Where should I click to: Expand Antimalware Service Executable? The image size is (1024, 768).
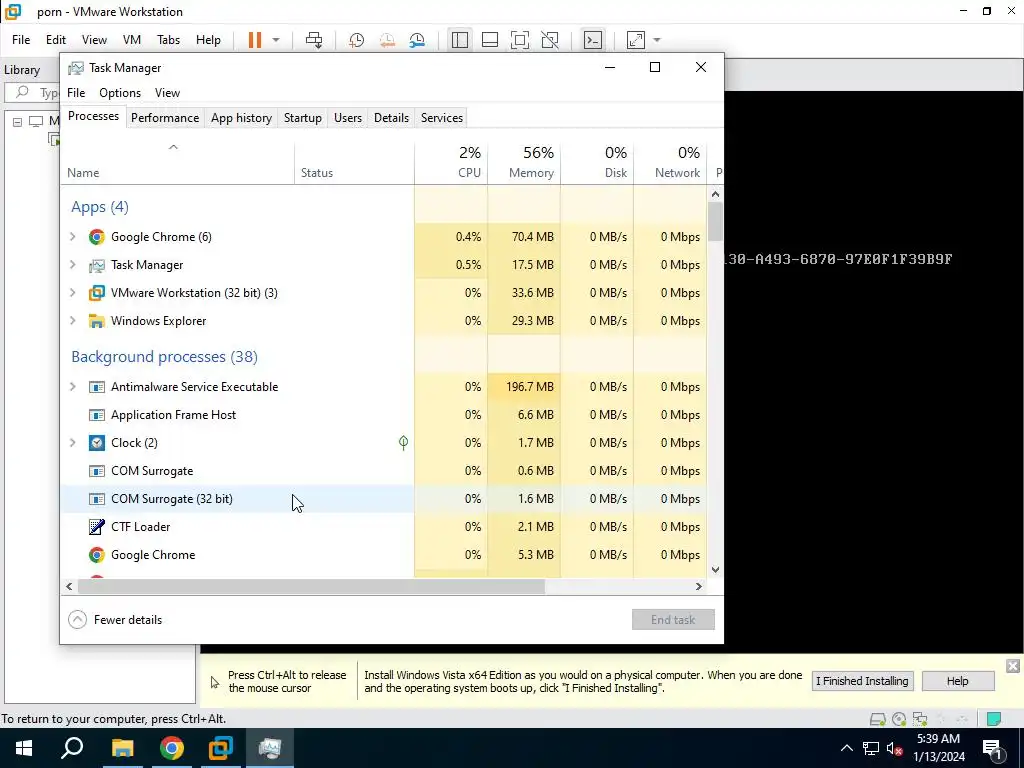72,387
